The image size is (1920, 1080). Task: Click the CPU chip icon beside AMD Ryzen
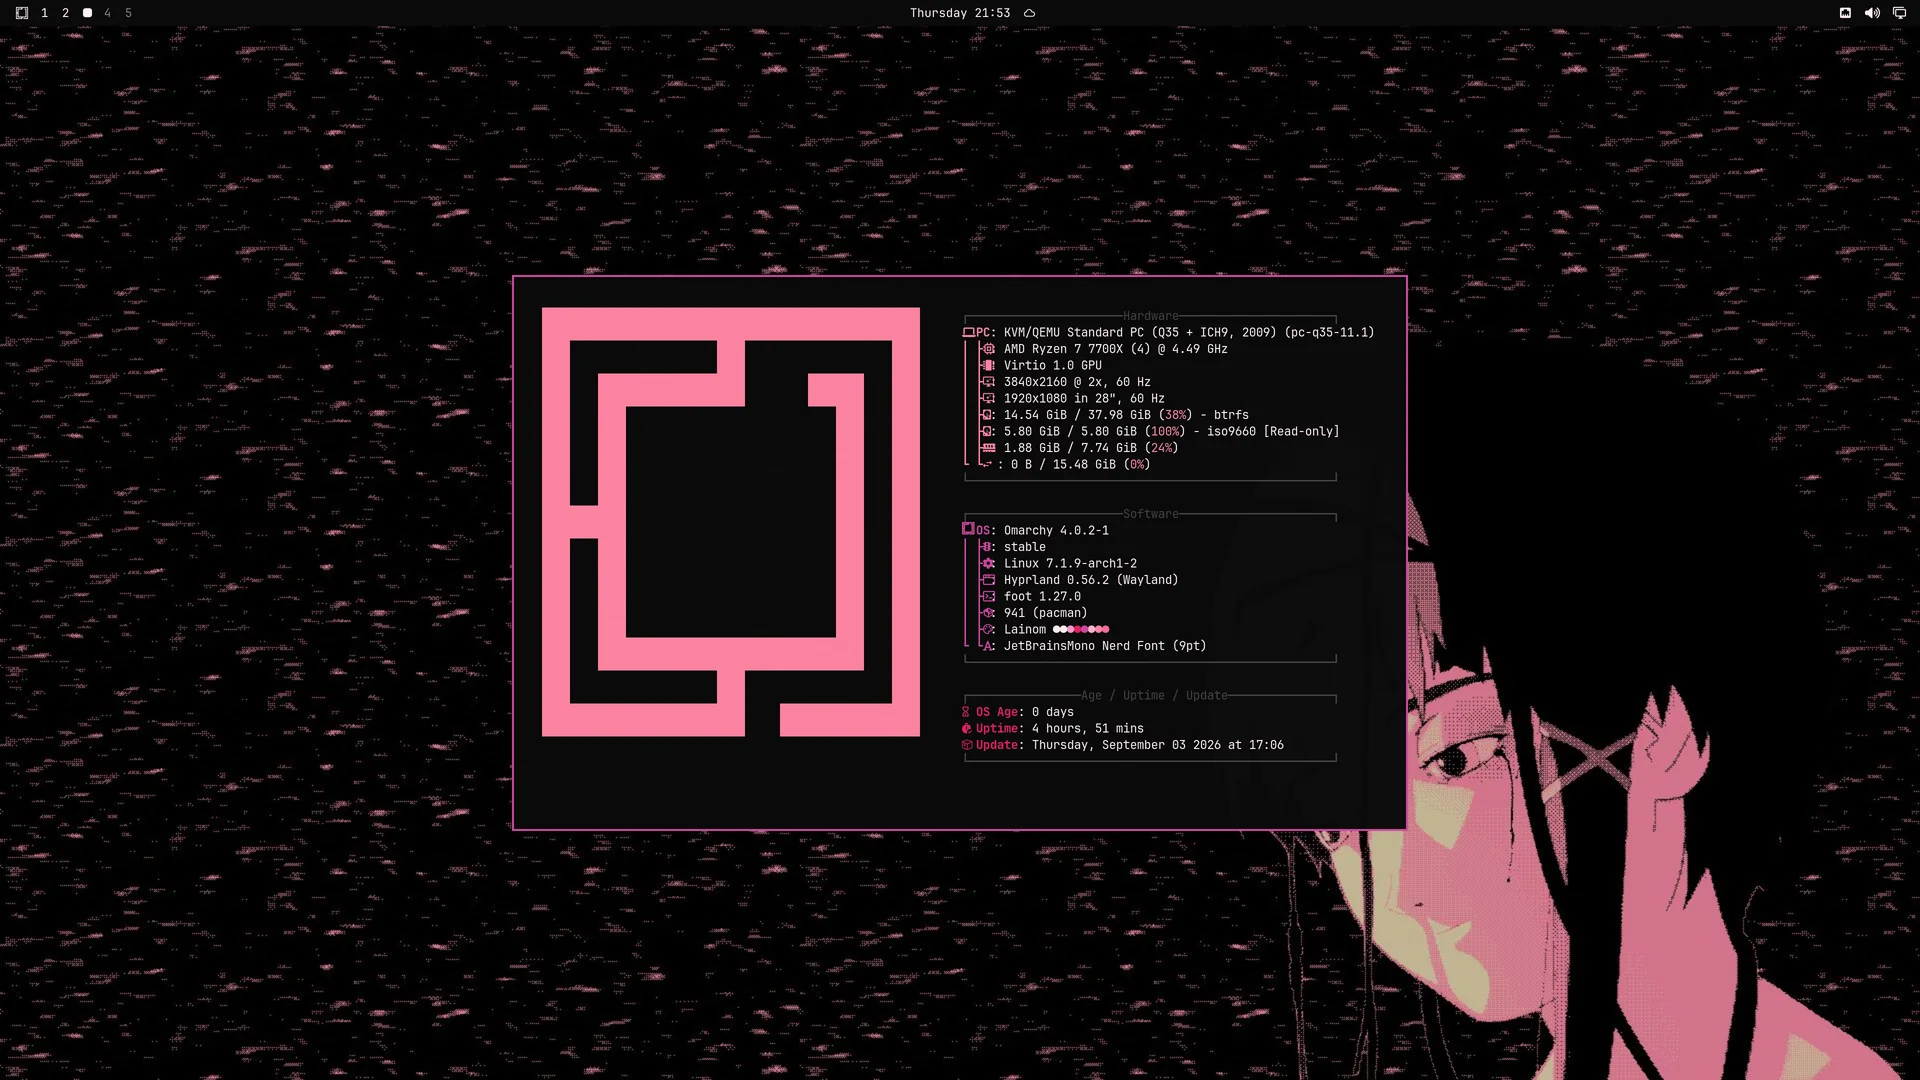988,349
